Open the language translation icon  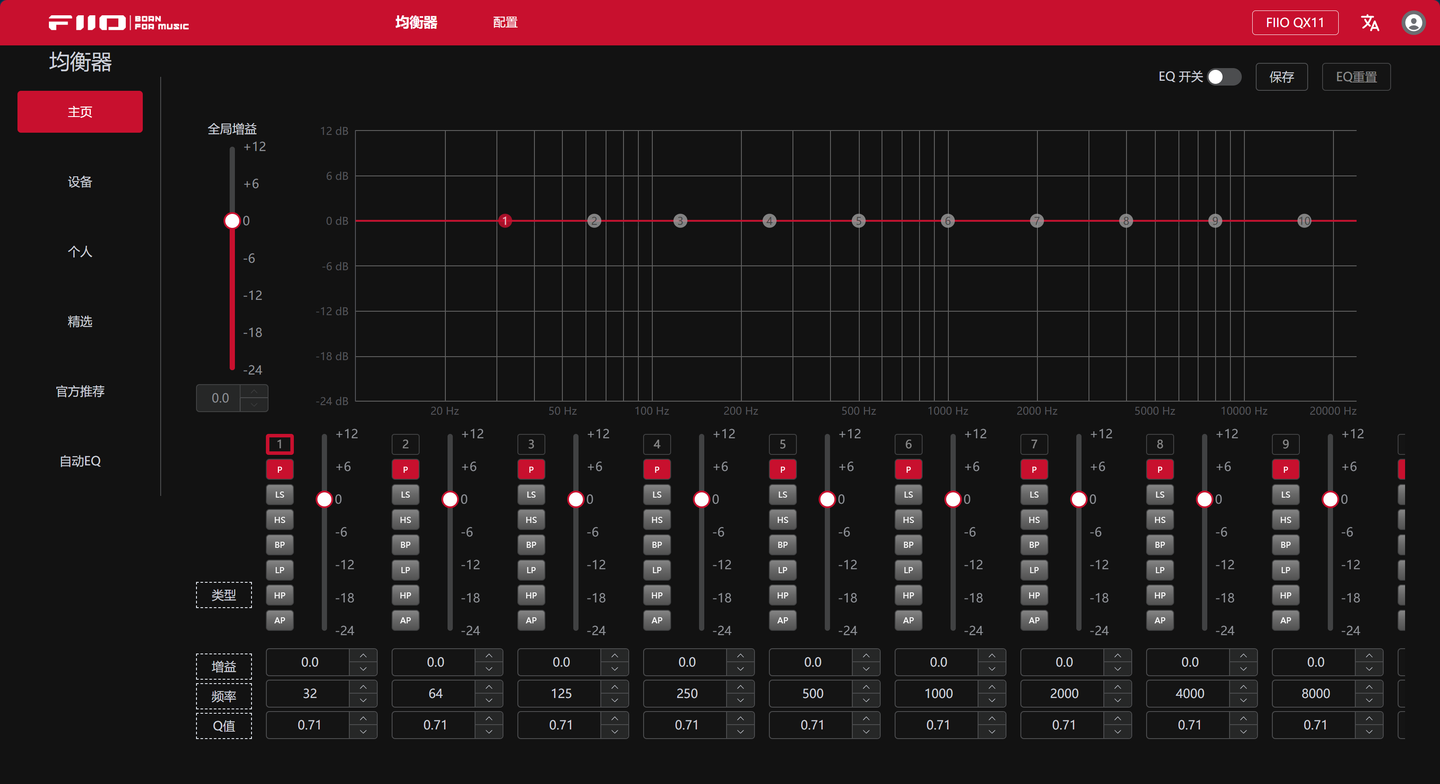click(1370, 23)
